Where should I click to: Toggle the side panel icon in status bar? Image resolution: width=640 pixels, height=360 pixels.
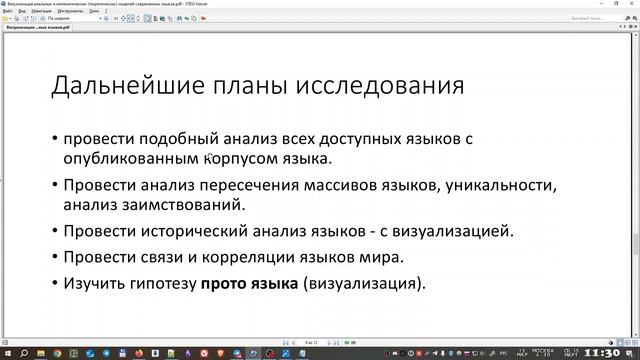click(4, 343)
